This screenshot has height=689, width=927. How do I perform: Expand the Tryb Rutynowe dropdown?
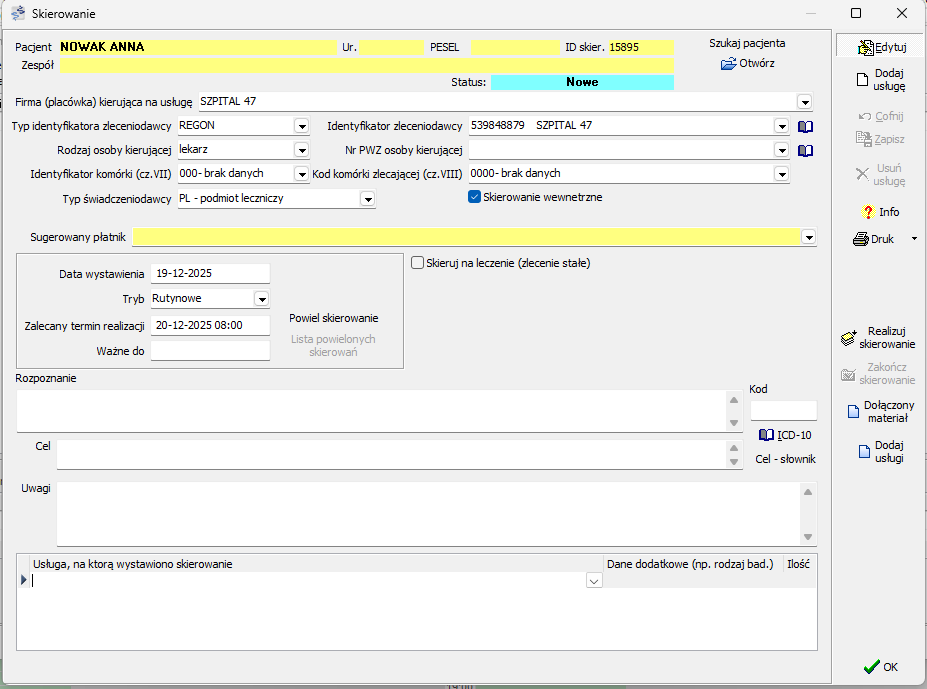pos(261,299)
